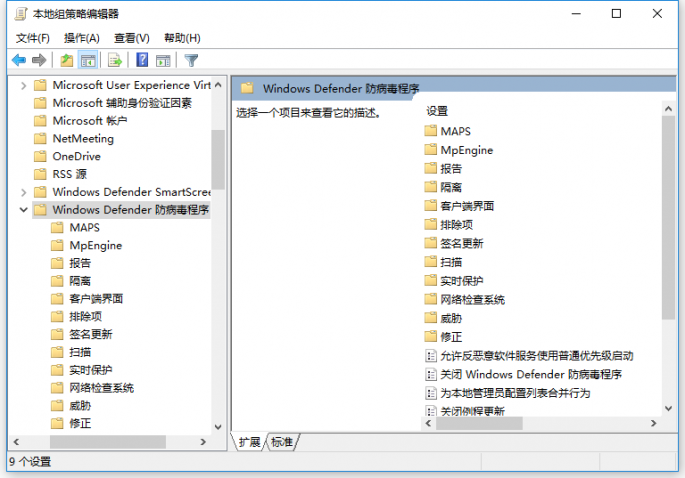Click right pane horizontal scrollbar left arrow
Screen dimensions: 685x478
coord(429,423)
